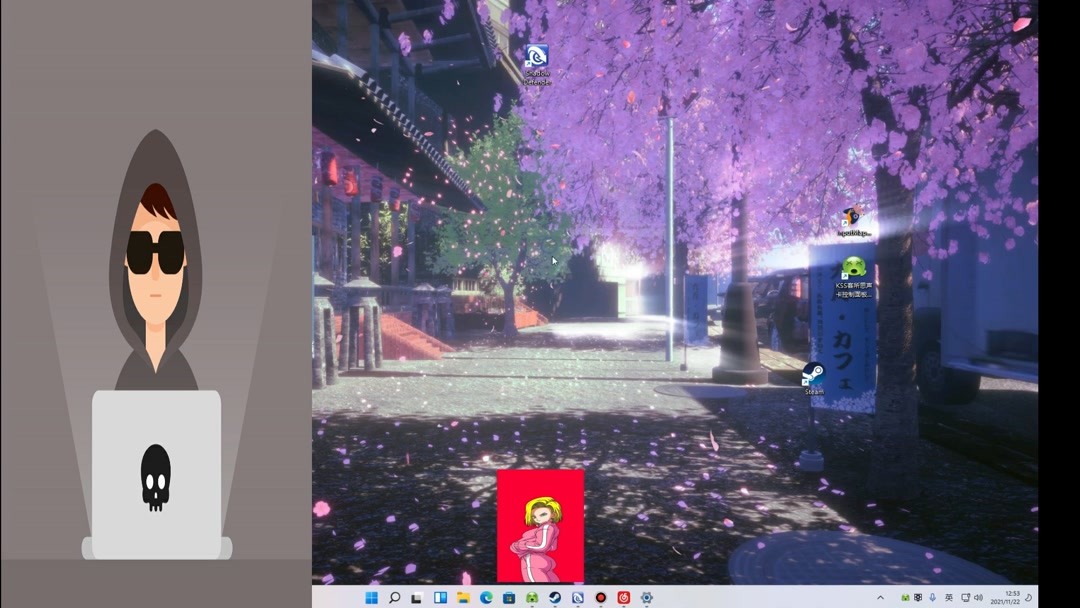Open Windows Search from the taskbar

tap(396, 598)
